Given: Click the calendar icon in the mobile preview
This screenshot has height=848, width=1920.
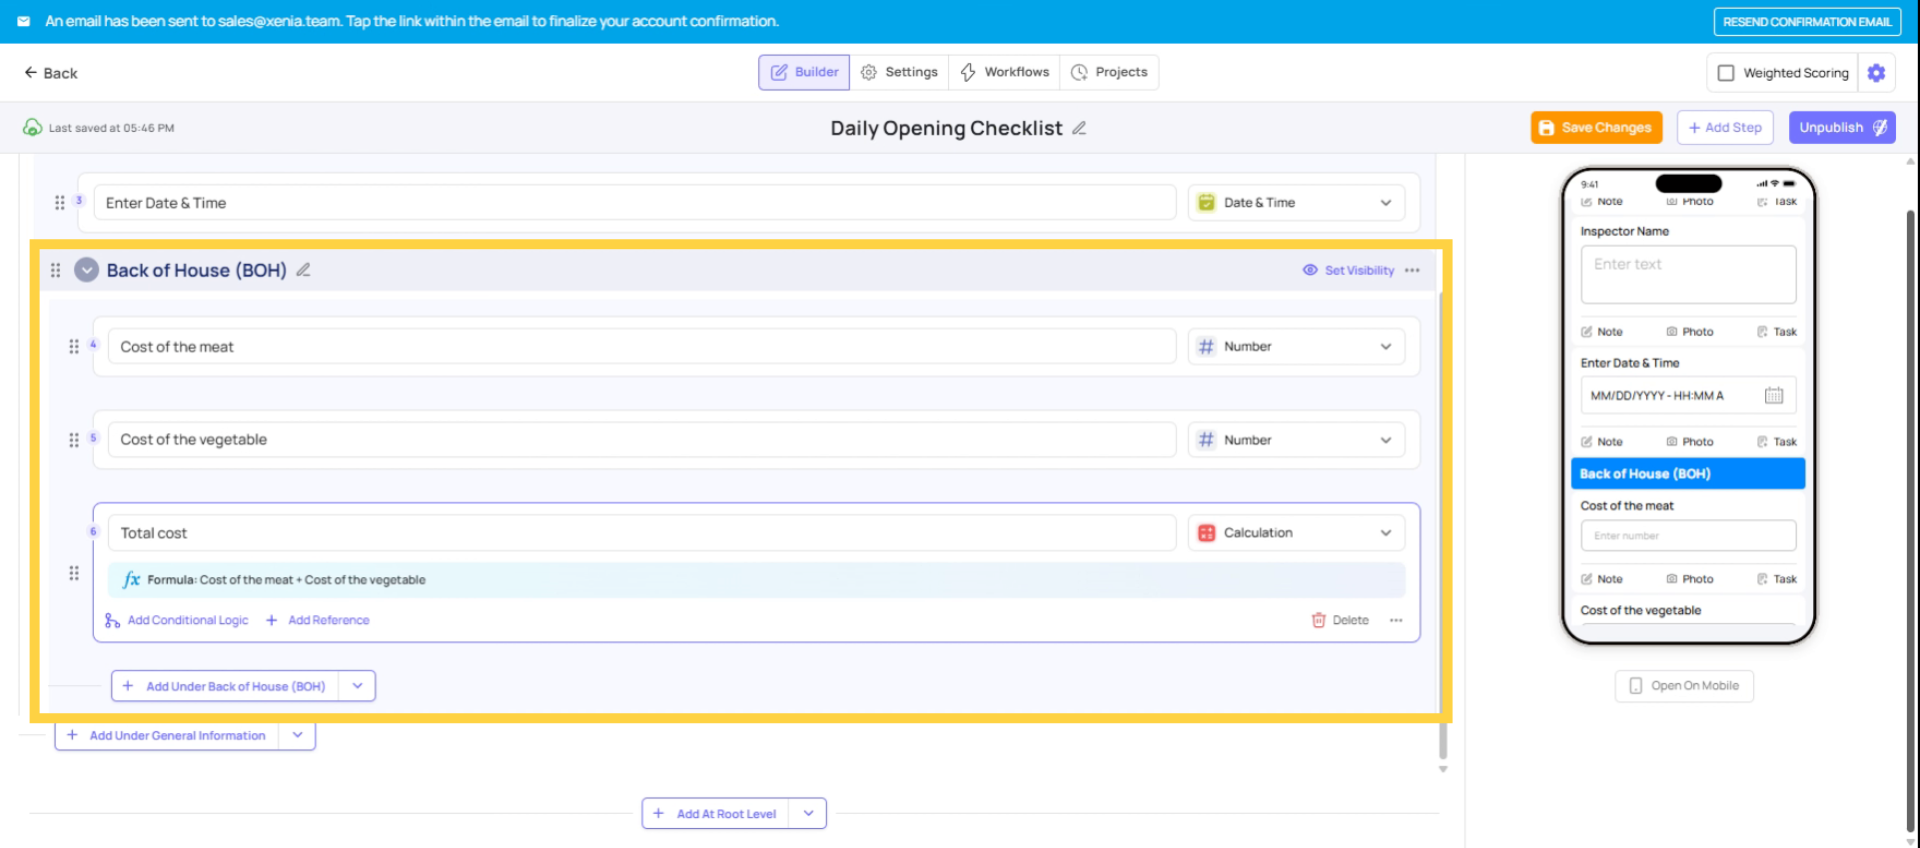Looking at the screenshot, I should [x=1773, y=395].
